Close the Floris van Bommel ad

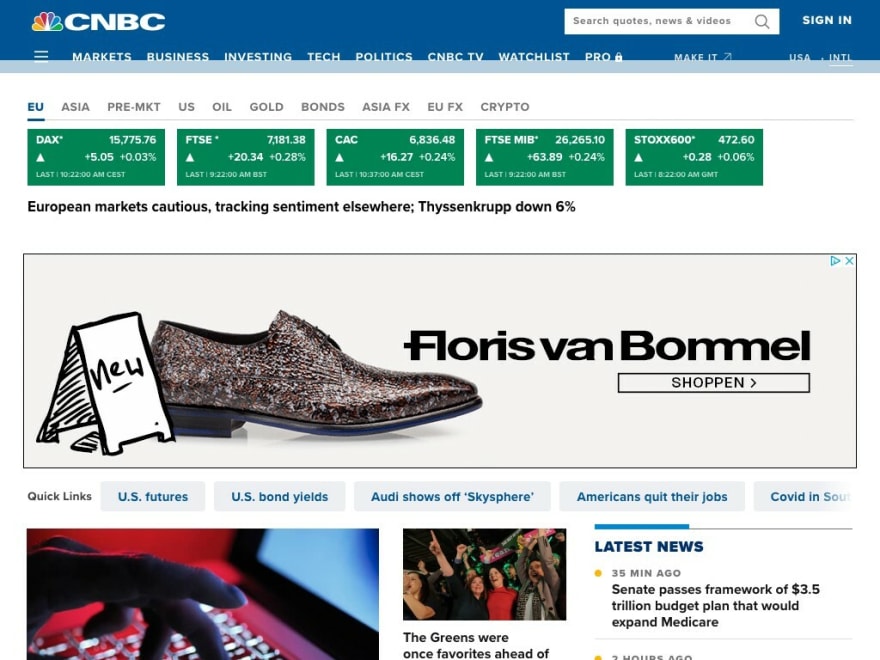(x=850, y=260)
